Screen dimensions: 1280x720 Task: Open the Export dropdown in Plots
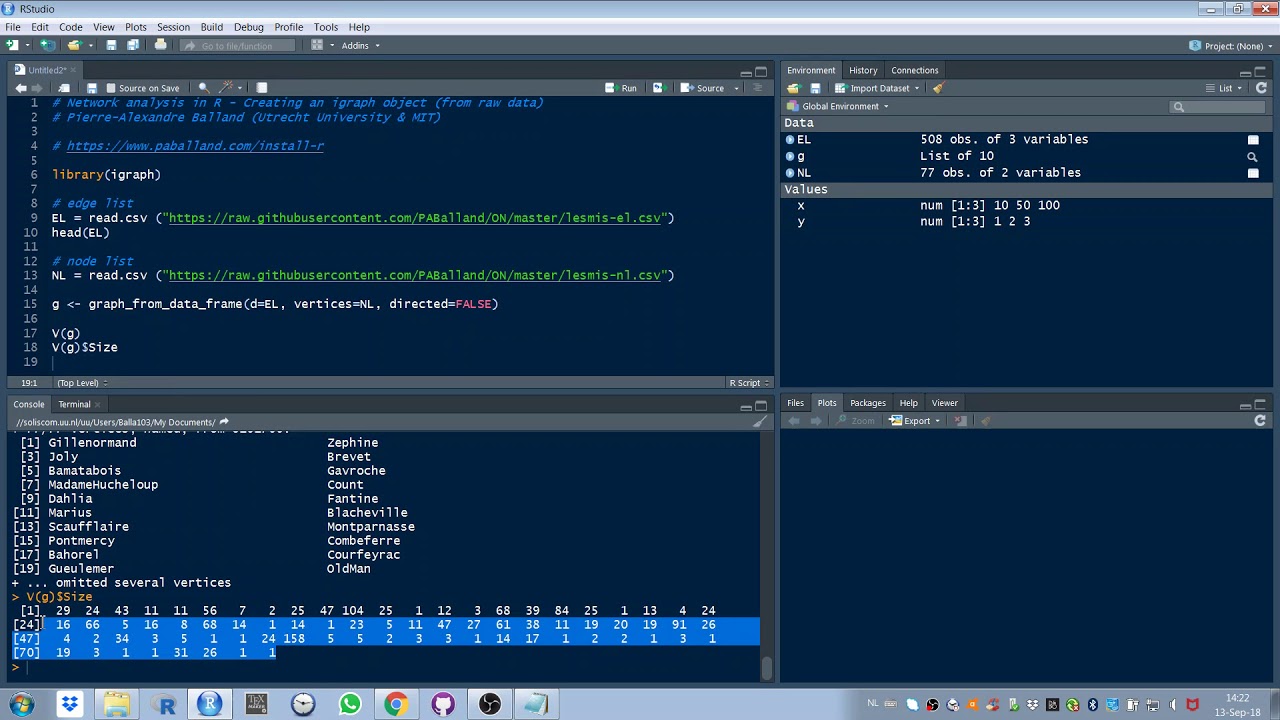[x=916, y=421]
